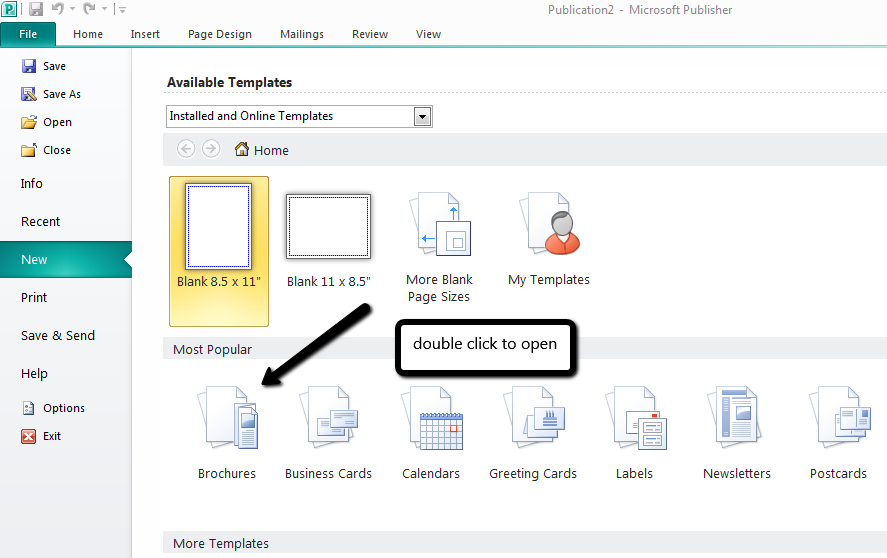Viewport: 887px width, 558px height.
Task: Open the Page Design tab
Action: tap(219, 35)
